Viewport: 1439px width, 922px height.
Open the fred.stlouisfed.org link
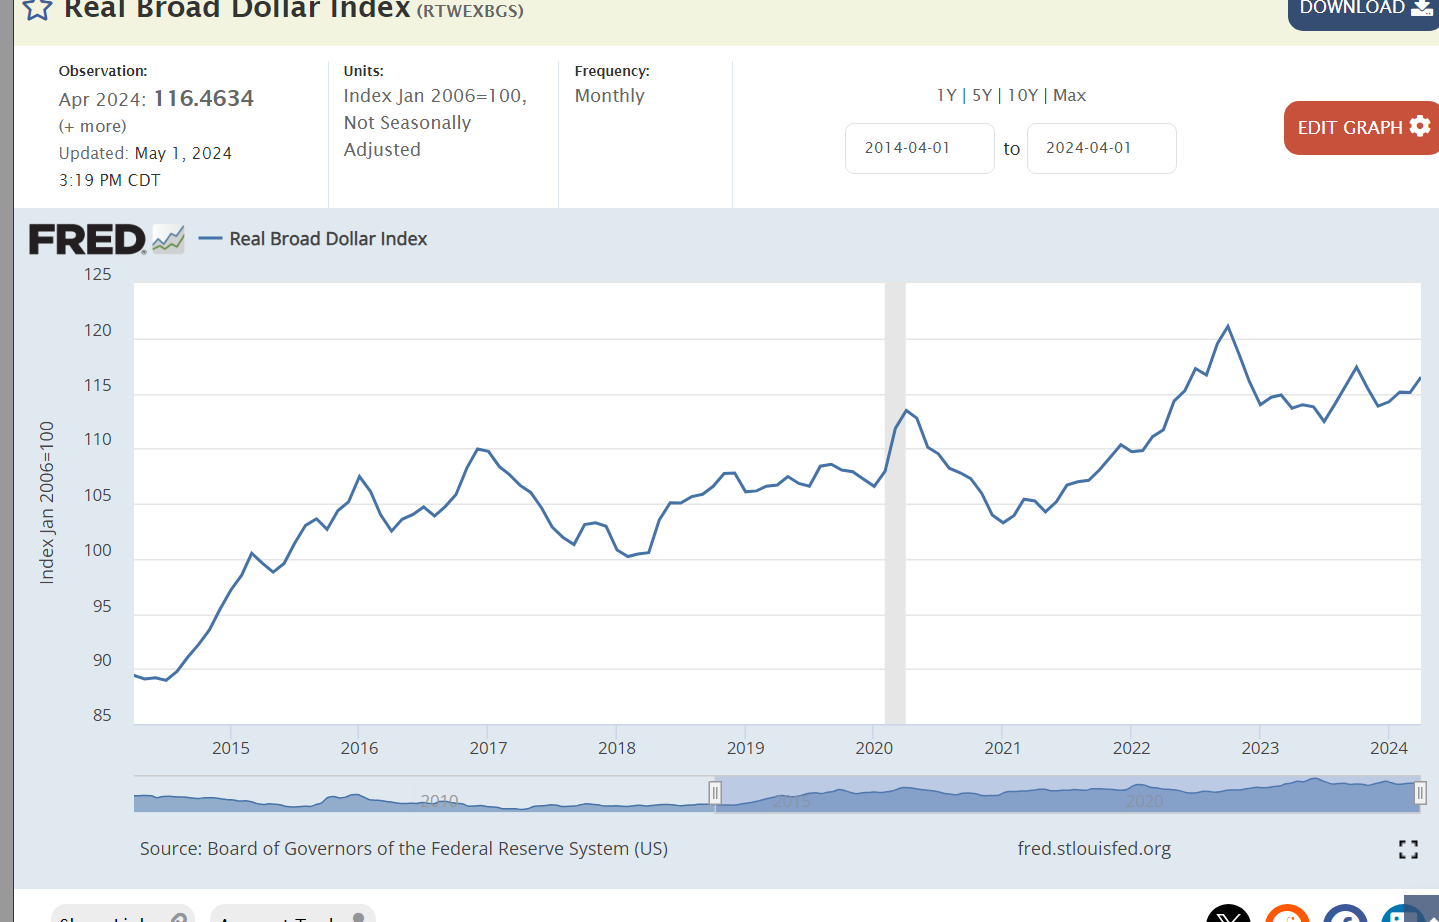tap(1094, 848)
